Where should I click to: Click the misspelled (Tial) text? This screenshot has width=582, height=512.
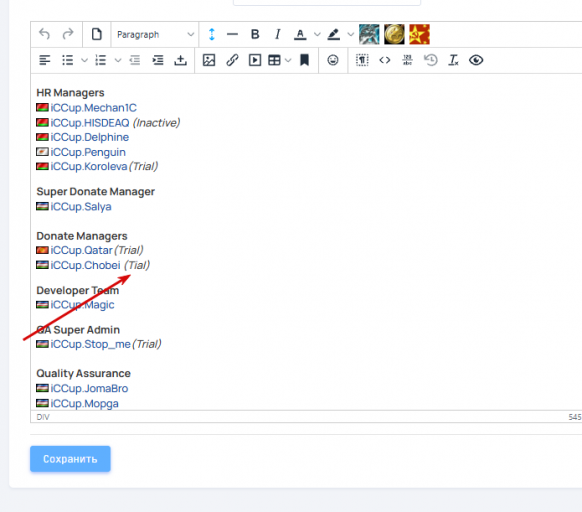[137, 265]
